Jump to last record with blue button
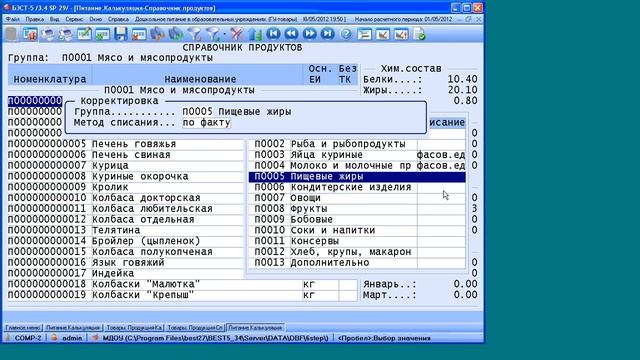The image size is (640, 360). [x=327, y=34]
